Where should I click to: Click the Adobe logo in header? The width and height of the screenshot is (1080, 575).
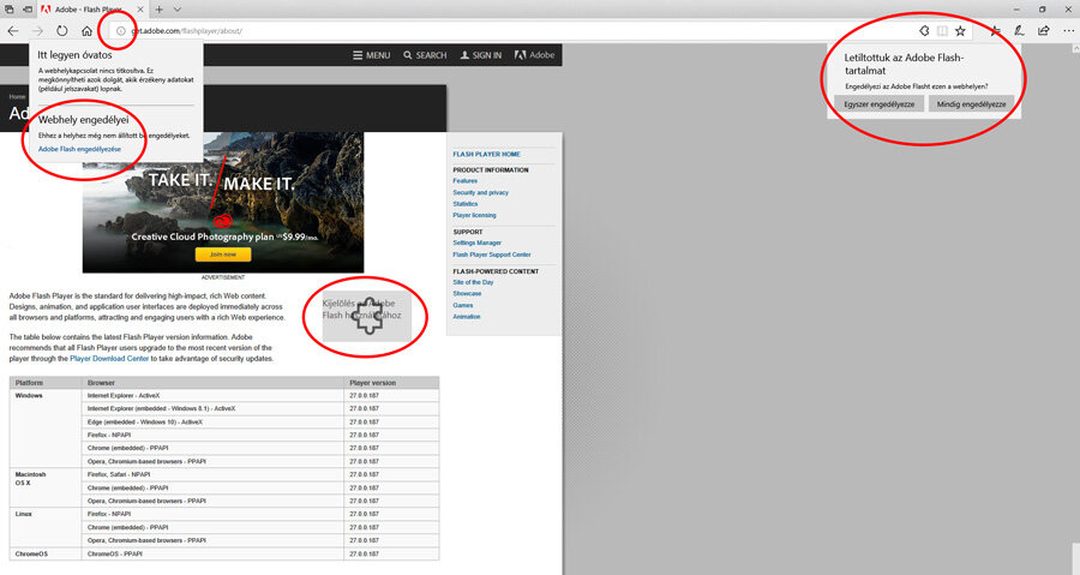(x=534, y=55)
